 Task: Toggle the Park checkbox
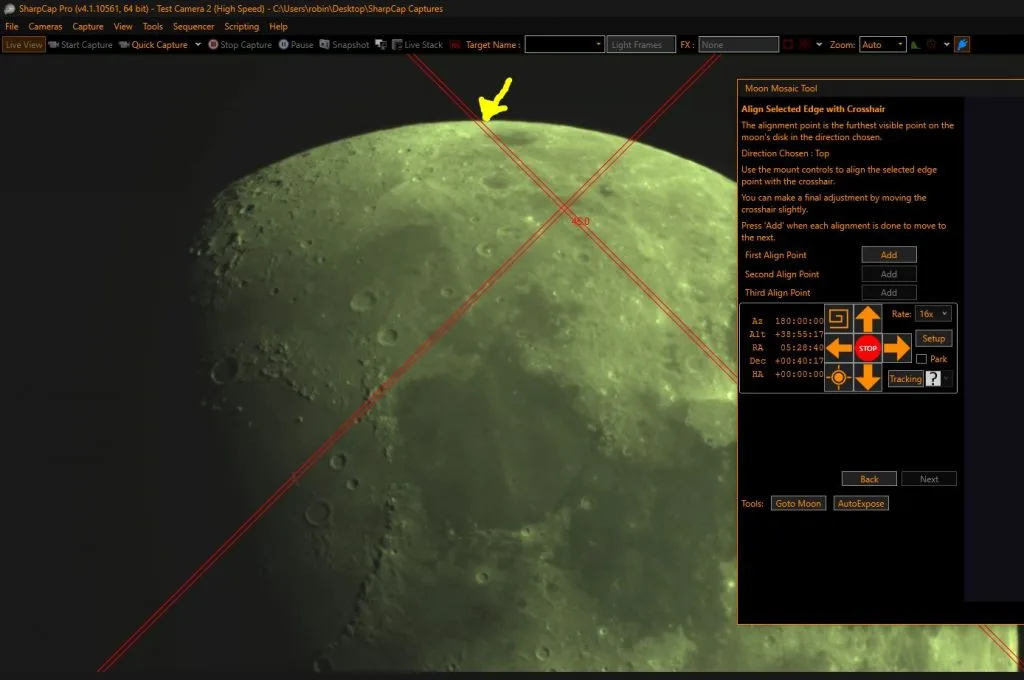[x=921, y=359]
